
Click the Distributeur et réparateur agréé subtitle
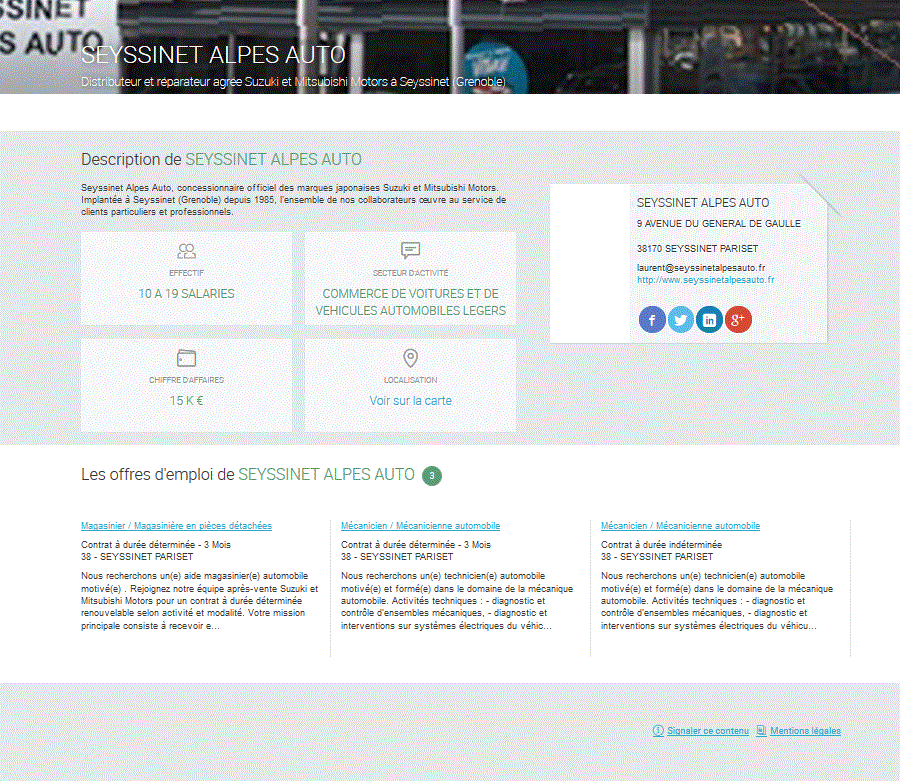(293, 82)
